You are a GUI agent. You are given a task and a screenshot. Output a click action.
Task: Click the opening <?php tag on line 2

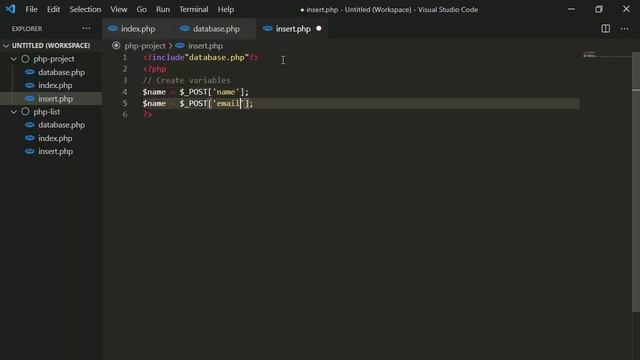pos(155,69)
